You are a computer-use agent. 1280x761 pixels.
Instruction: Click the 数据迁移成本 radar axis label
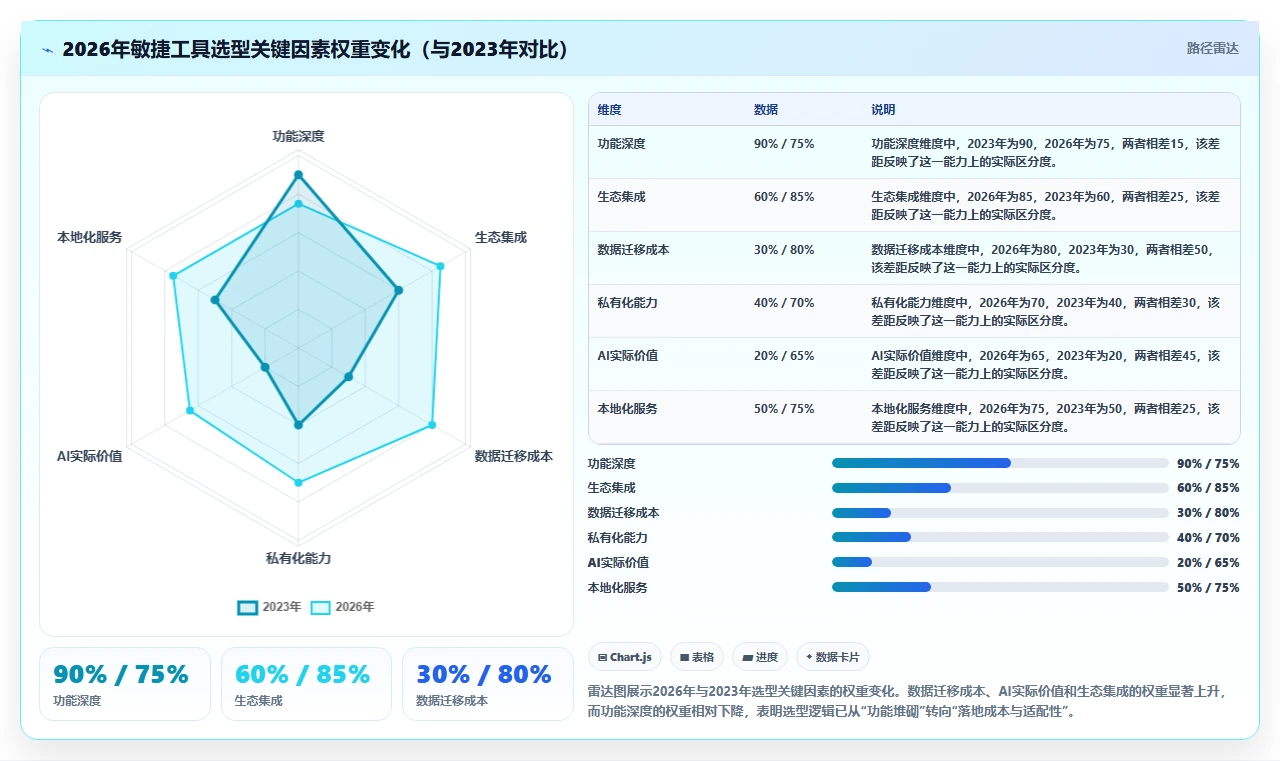click(513, 456)
